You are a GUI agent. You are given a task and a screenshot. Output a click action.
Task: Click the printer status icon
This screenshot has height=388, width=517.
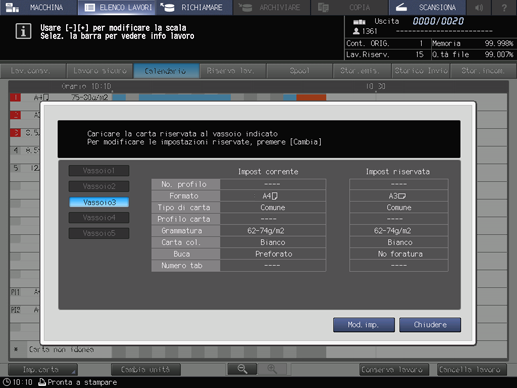point(42,382)
